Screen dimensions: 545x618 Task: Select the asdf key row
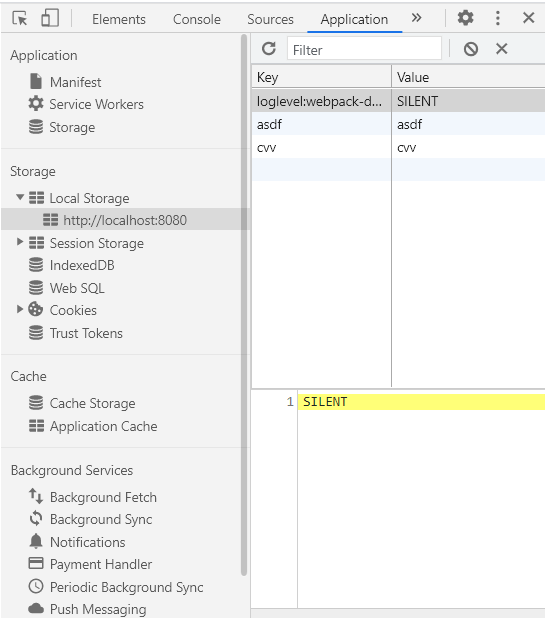[x=398, y=125]
